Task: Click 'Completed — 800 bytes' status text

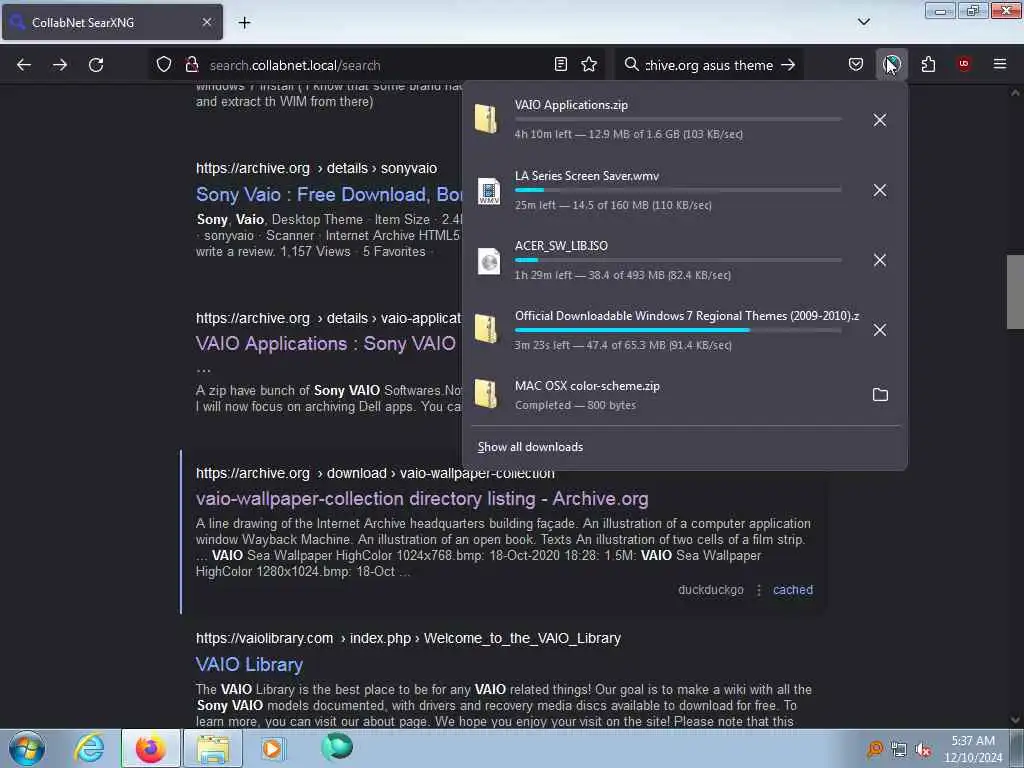Action: (x=575, y=405)
